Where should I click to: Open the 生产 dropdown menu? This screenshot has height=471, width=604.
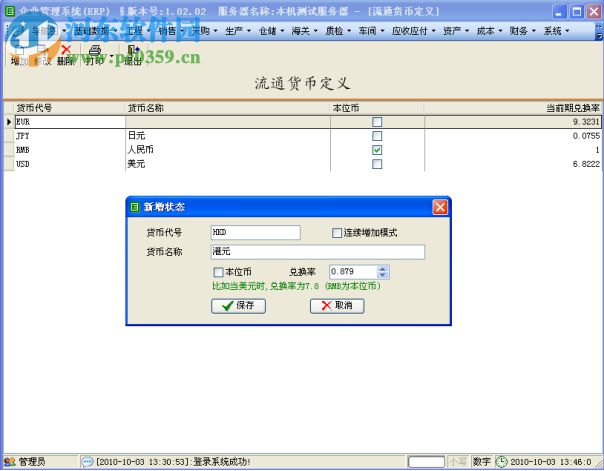click(x=238, y=31)
